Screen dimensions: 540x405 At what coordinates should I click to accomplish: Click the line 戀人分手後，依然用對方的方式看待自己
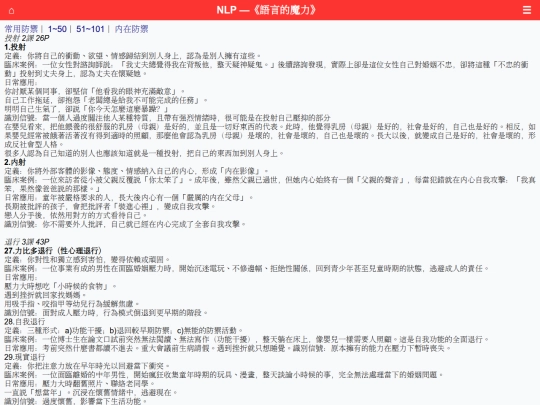pyautogui.click(x=75, y=215)
